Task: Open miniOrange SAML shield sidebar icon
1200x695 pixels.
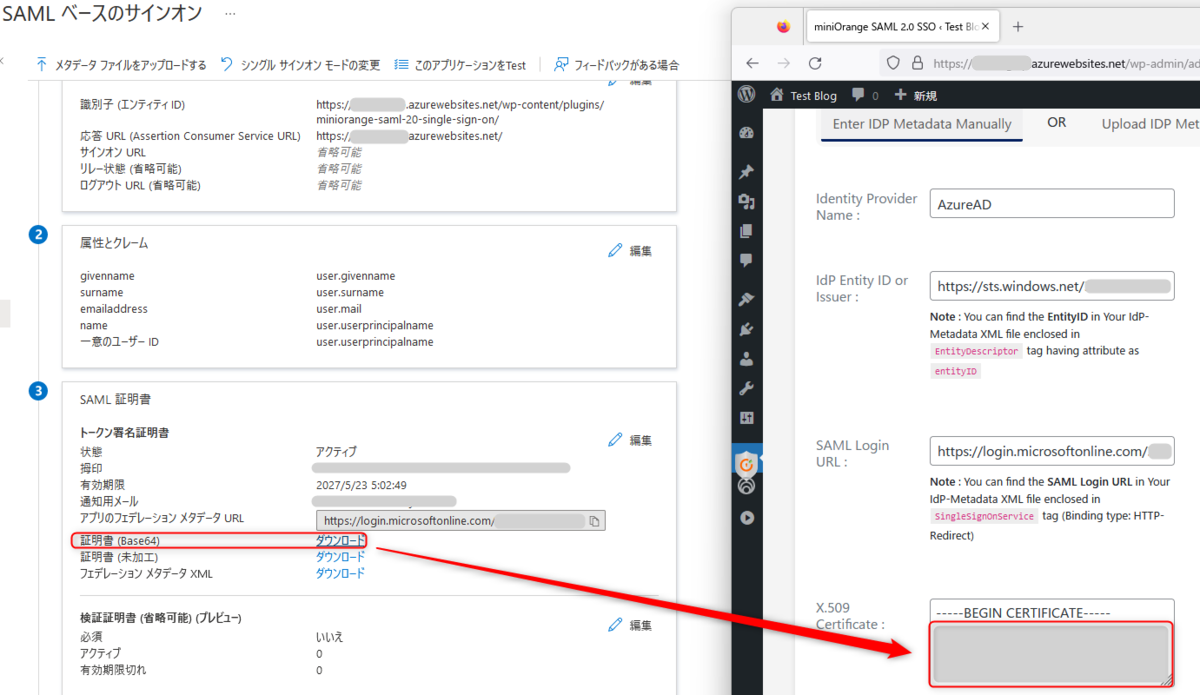Action: click(x=746, y=463)
